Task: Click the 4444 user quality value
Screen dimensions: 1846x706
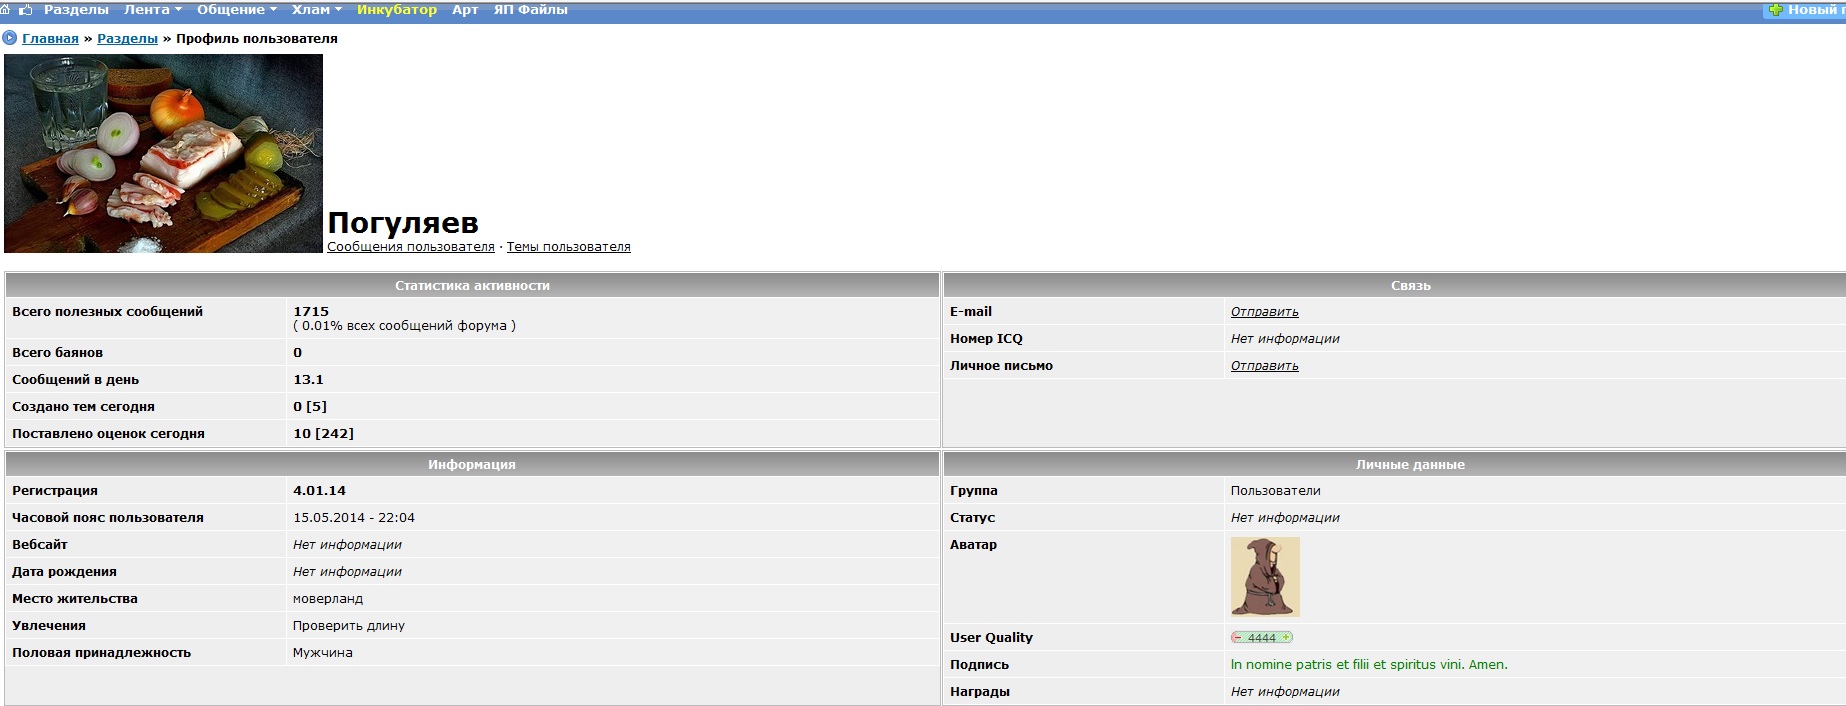Action: [x=1262, y=637]
